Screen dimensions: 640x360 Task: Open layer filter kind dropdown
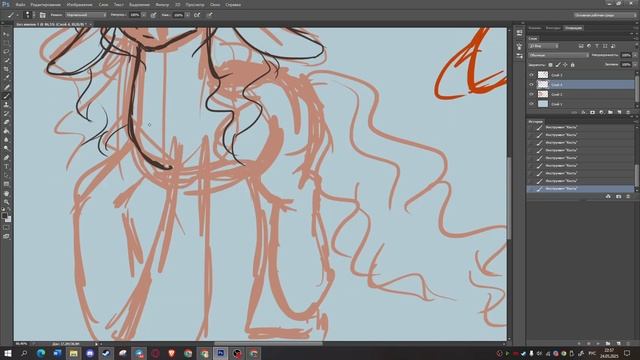tap(543, 46)
